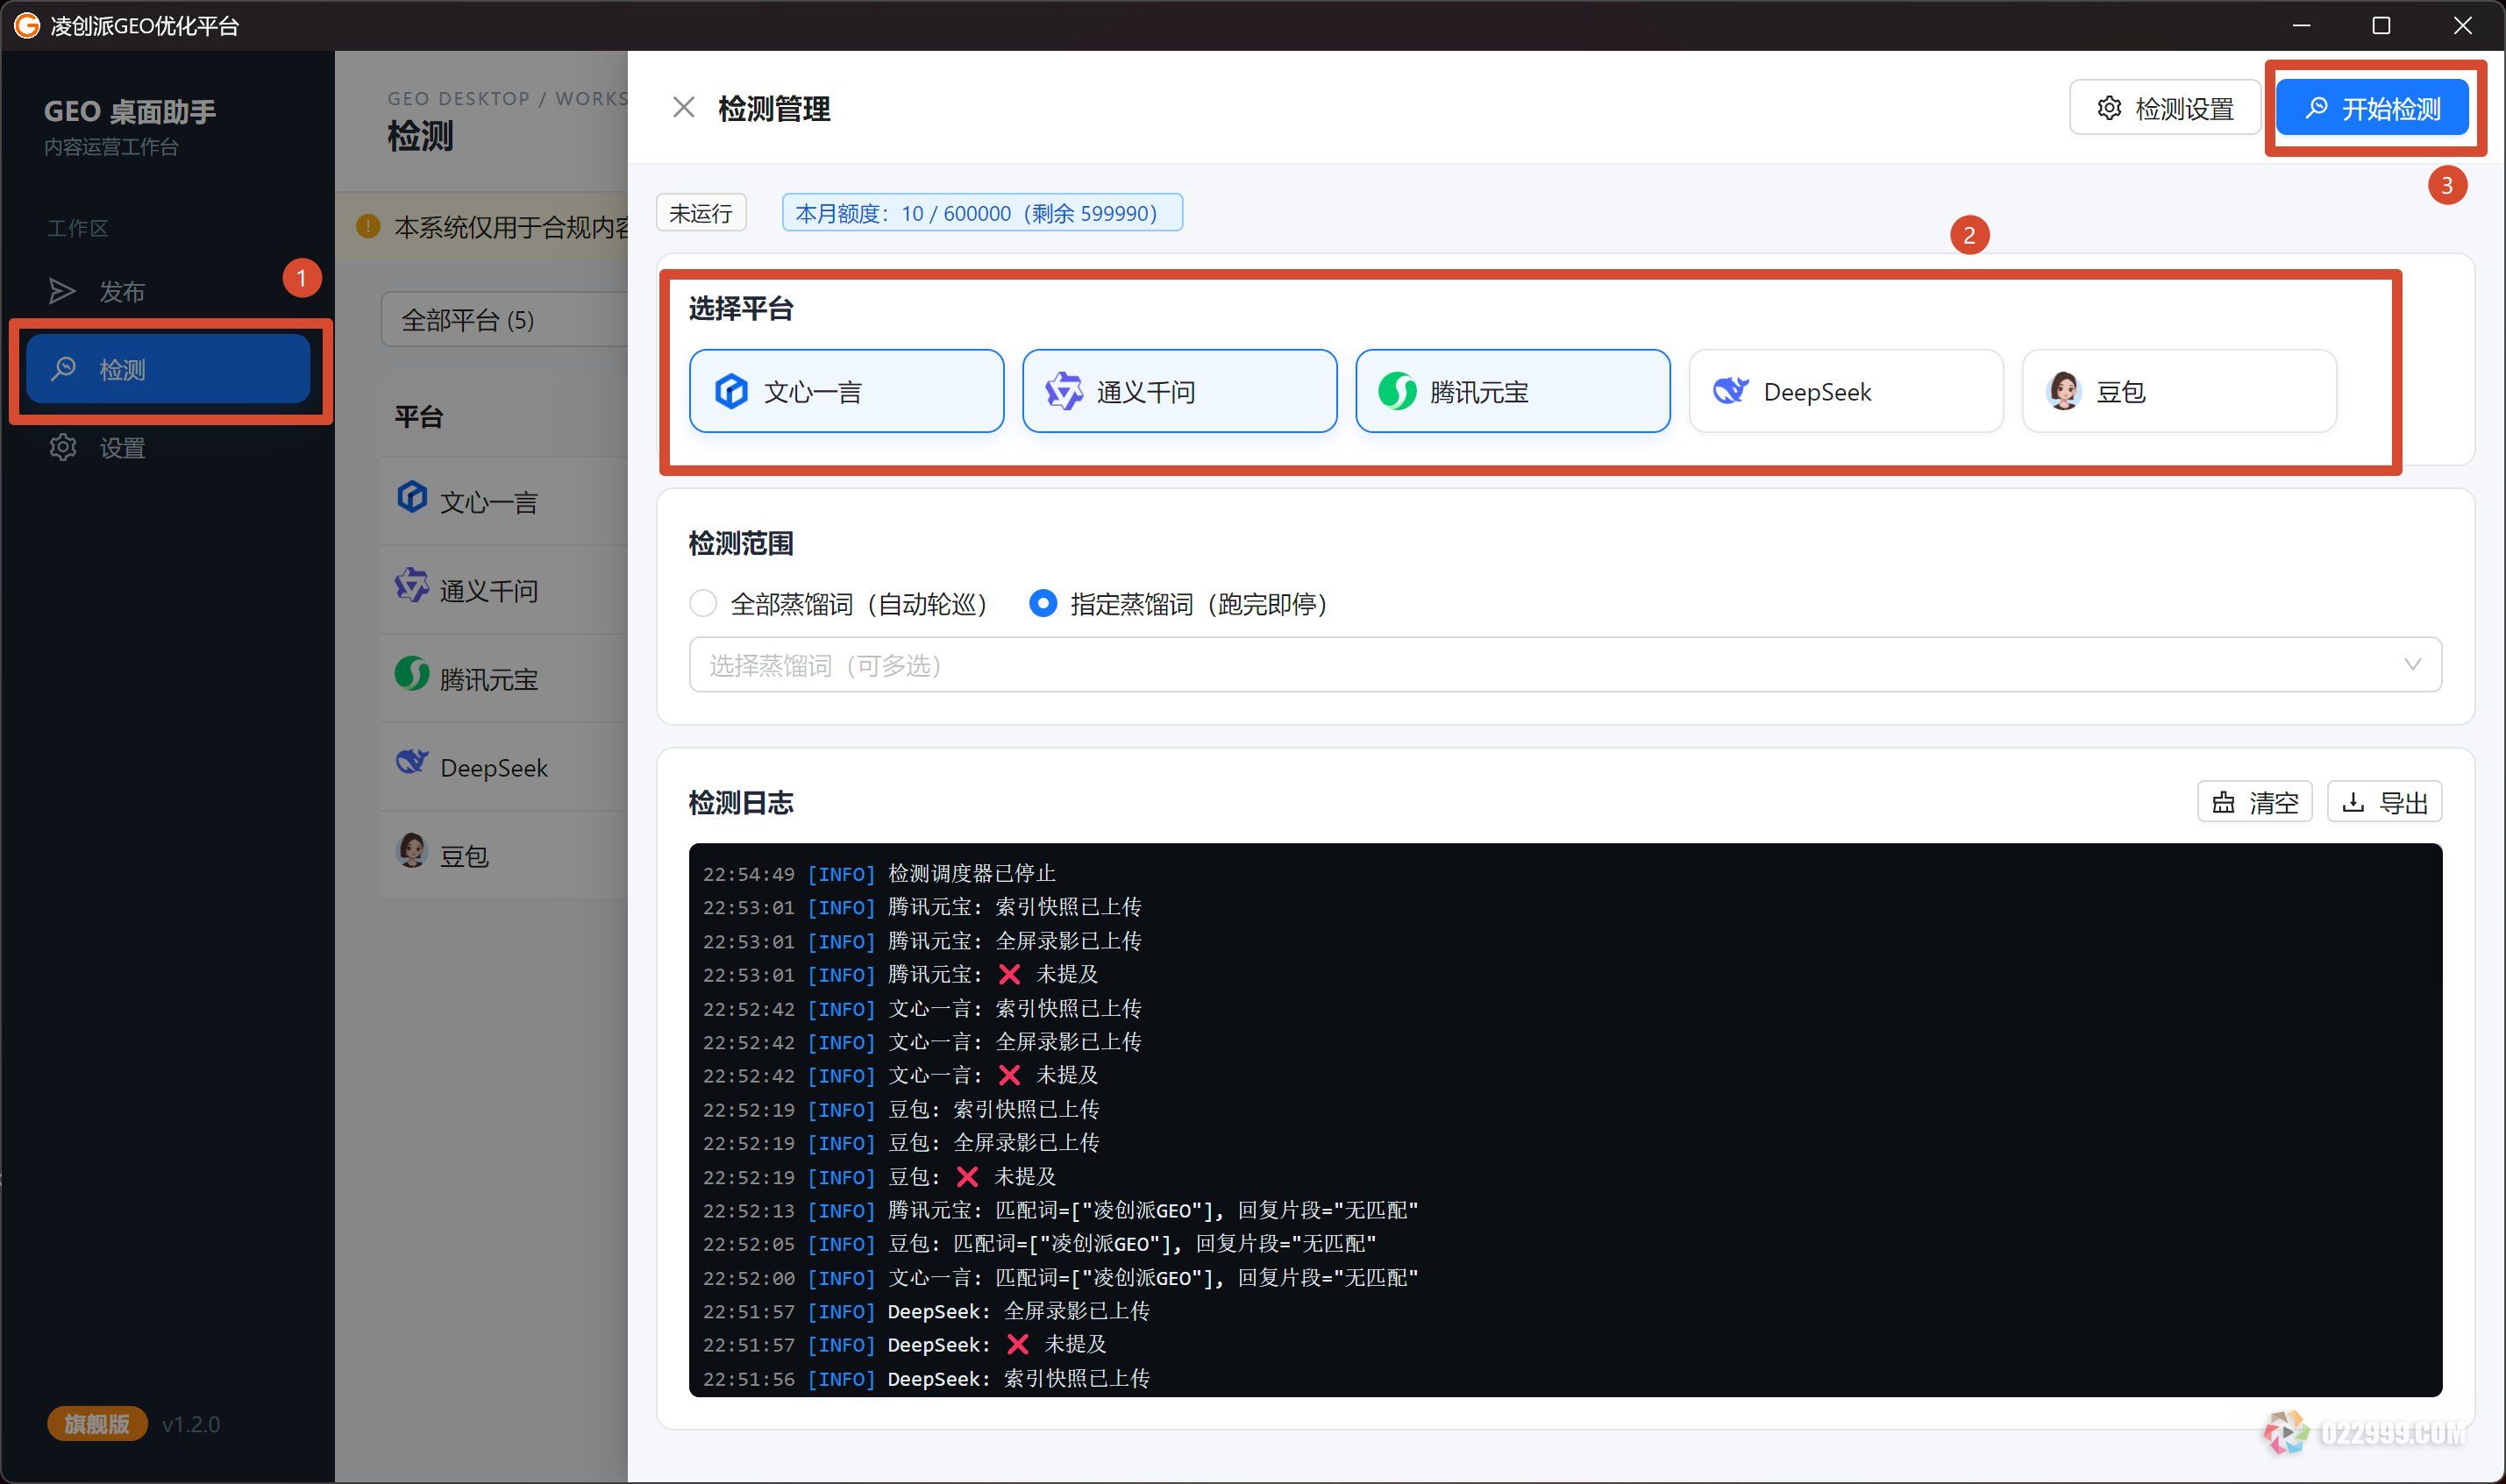
Task: Select the 检测 sidebar item
Action: click(x=168, y=369)
